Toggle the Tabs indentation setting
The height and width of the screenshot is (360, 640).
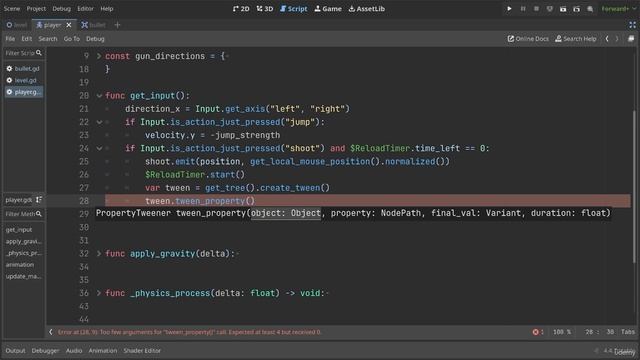pos(628,332)
